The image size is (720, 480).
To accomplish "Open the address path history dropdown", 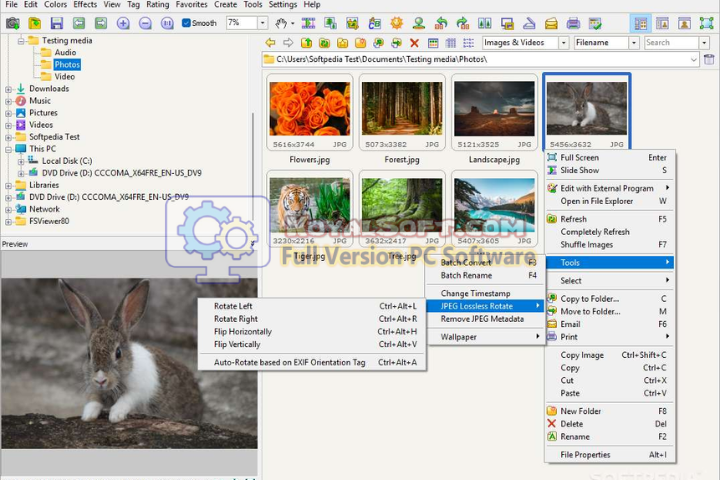I will point(693,59).
